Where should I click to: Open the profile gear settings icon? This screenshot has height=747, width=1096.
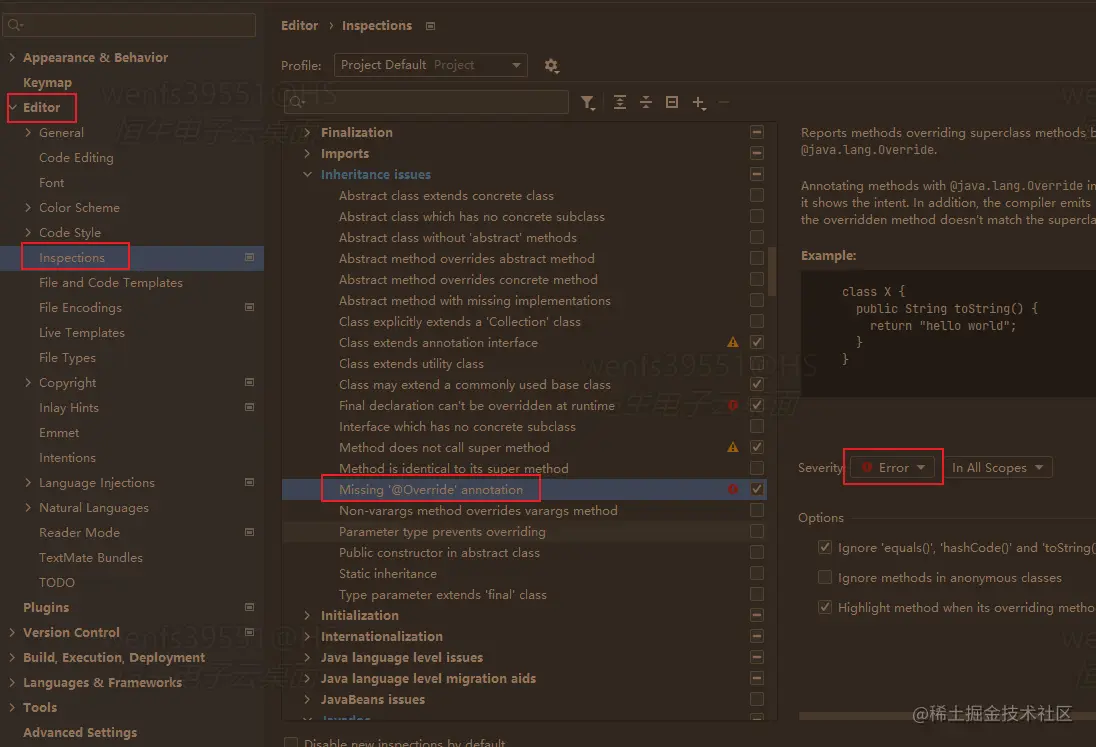coord(551,66)
